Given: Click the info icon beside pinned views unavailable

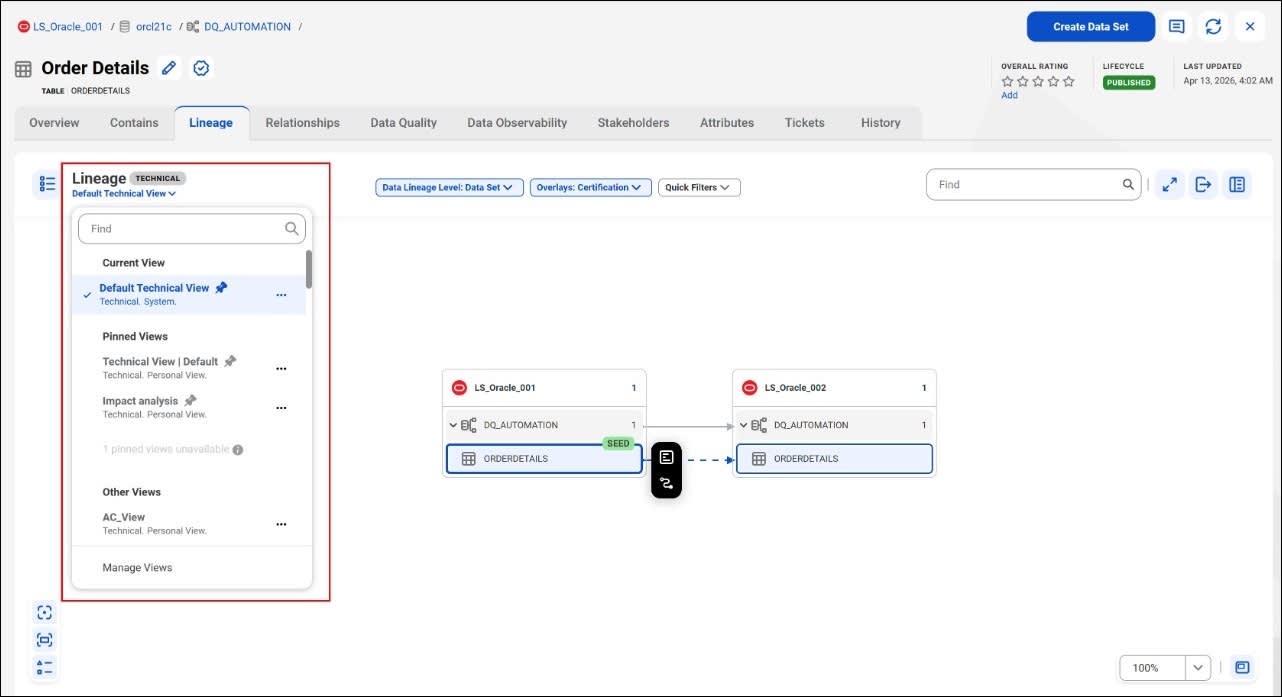Looking at the screenshot, I should point(238,450).
